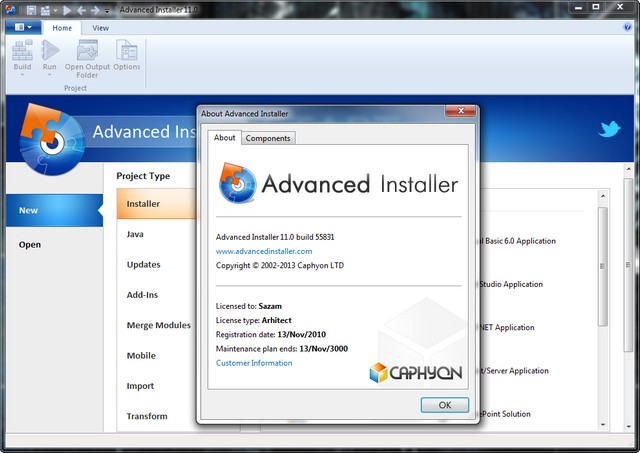Click the Forward arrow in quick access toolbar
The height and width of the screenshot is (453, 640).
(x=95, y=10)
